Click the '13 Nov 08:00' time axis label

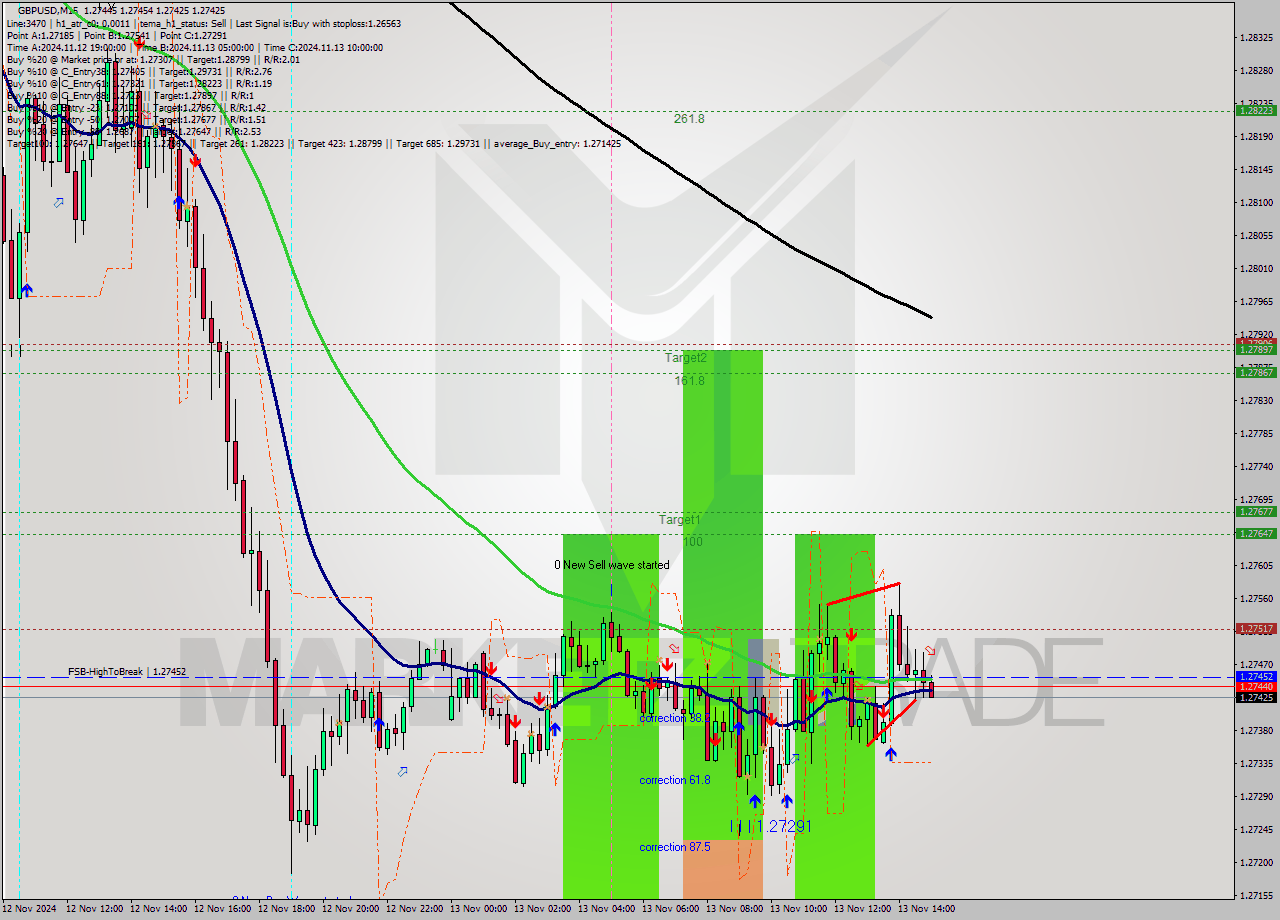tap(735, 909)
